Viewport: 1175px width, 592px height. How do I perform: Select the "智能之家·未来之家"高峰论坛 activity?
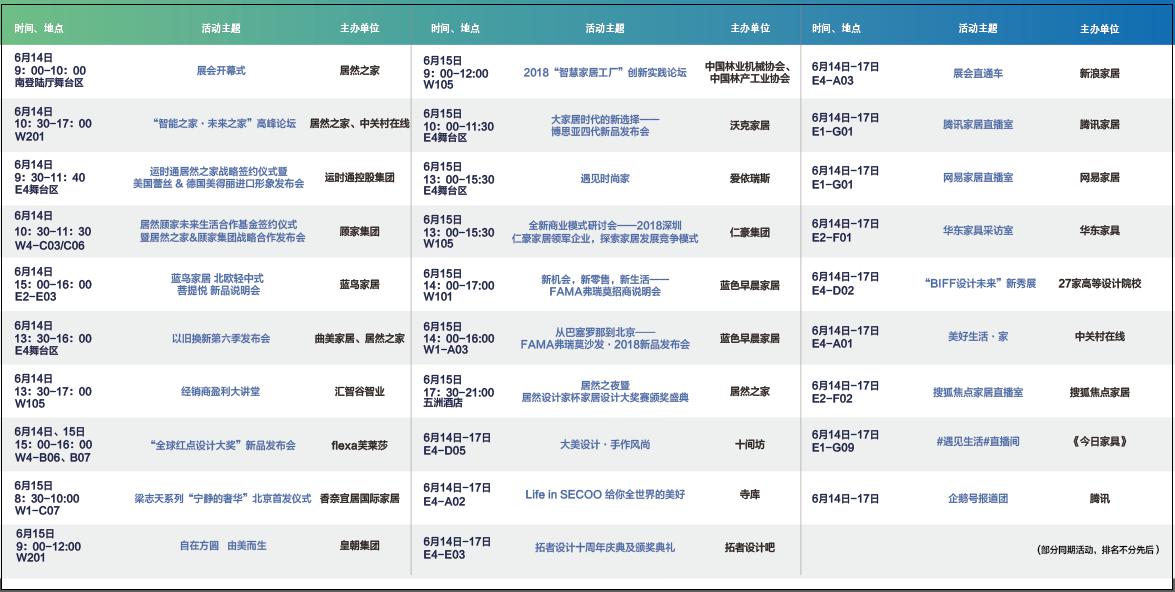(x=224, y=124)
